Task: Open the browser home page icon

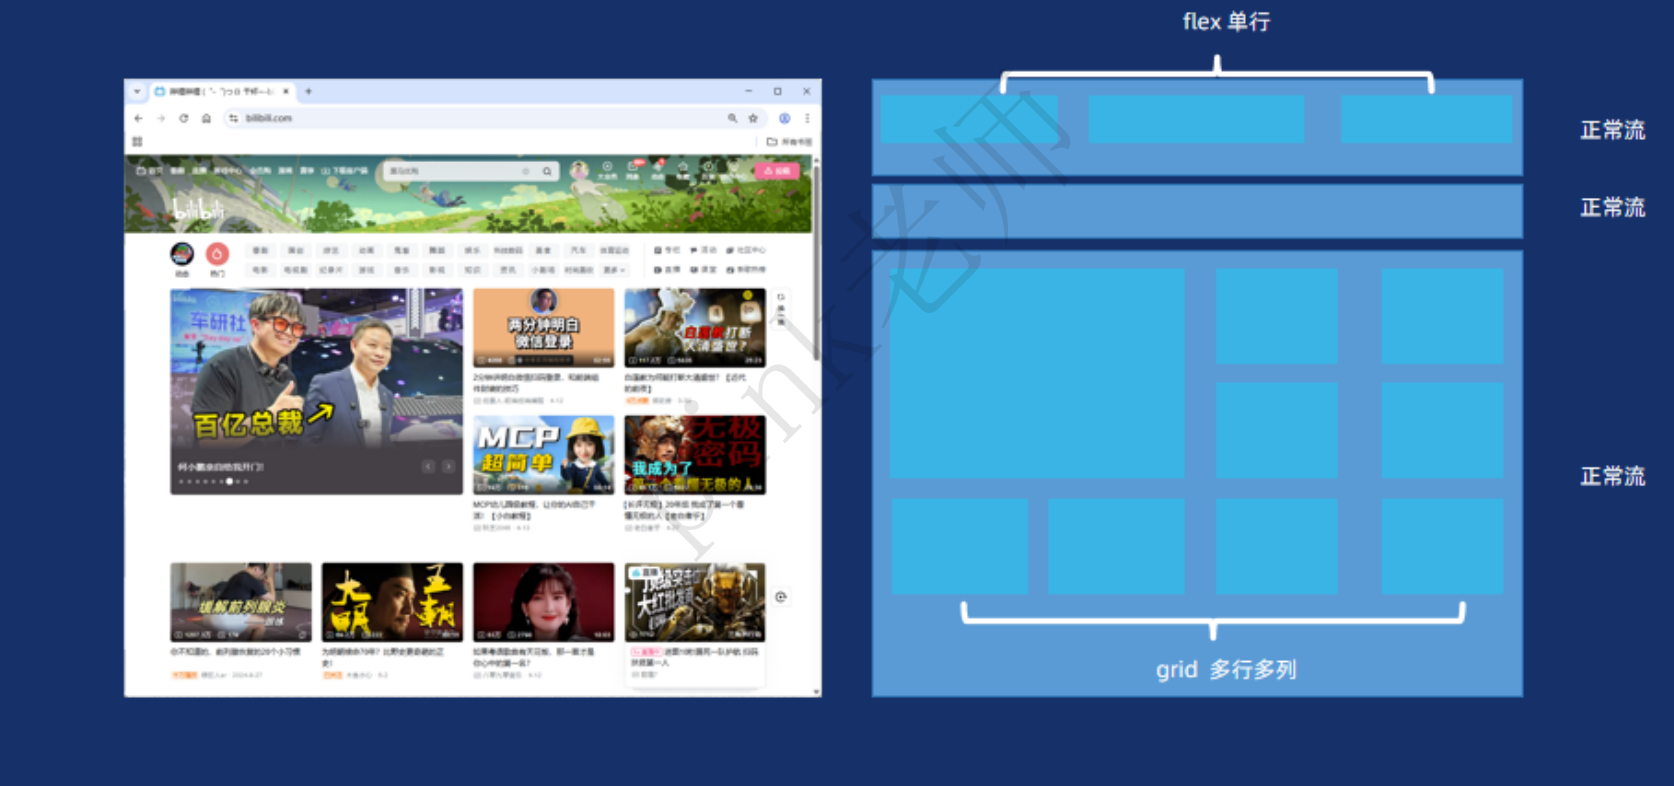Action: click(206, 118)
